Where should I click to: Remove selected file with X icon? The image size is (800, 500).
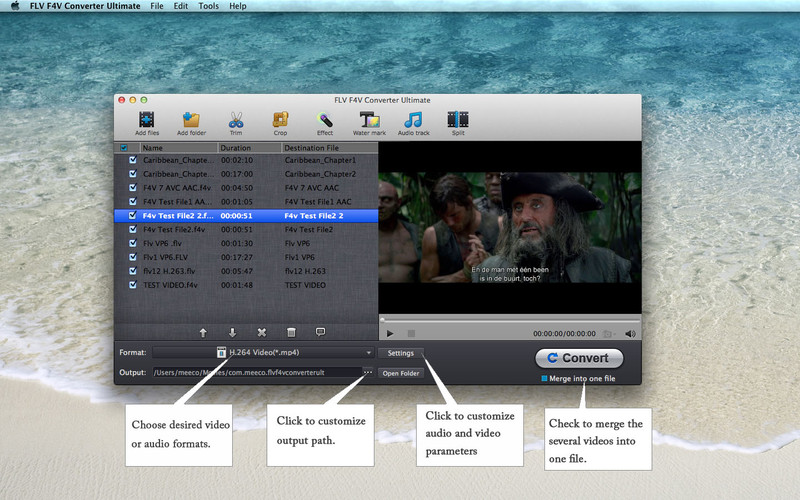click(x=262, y=333)
